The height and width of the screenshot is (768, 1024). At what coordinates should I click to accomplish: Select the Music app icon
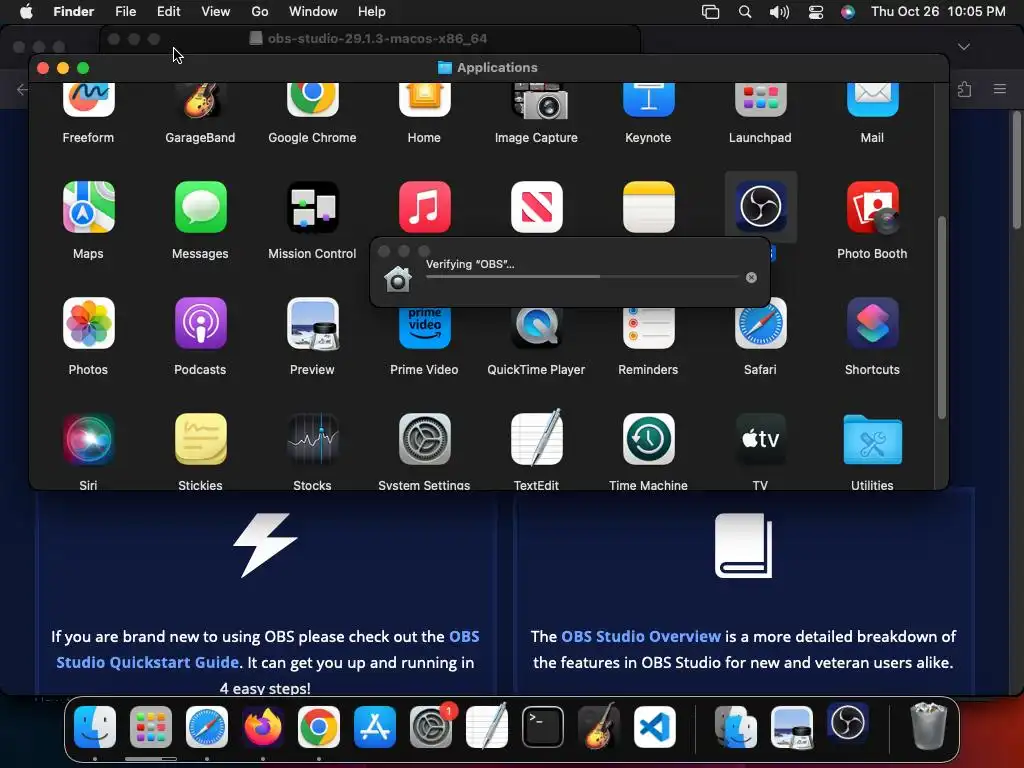click(x=424, y=207)
